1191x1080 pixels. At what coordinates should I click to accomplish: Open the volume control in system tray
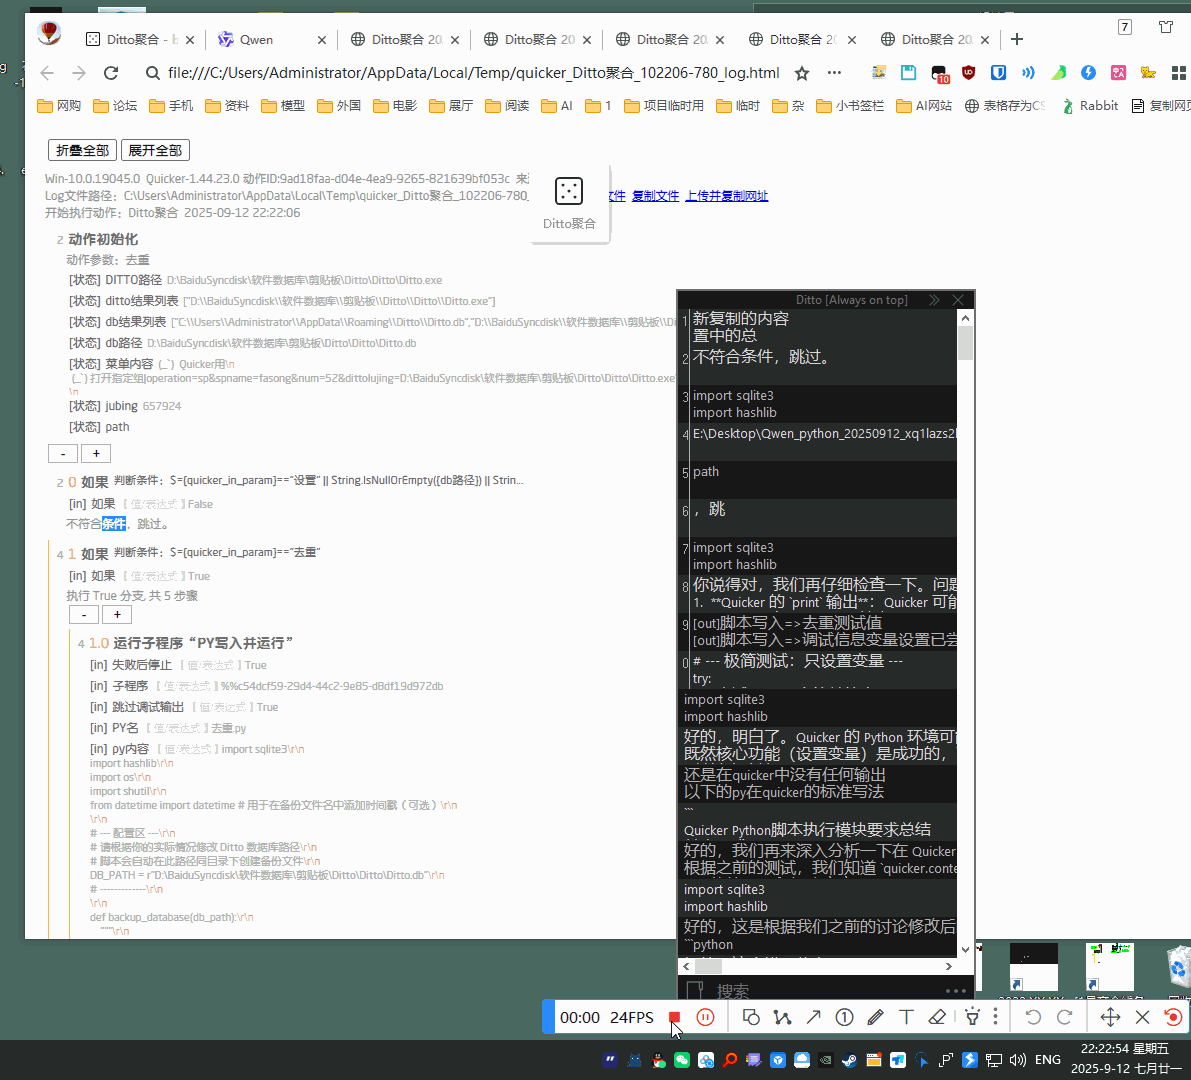point(1019,1060)
